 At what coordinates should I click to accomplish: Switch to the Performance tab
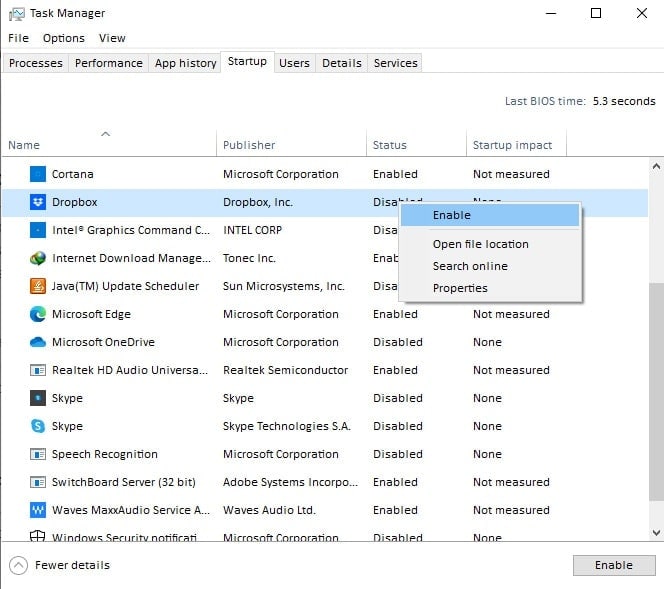tap(108, 63)
